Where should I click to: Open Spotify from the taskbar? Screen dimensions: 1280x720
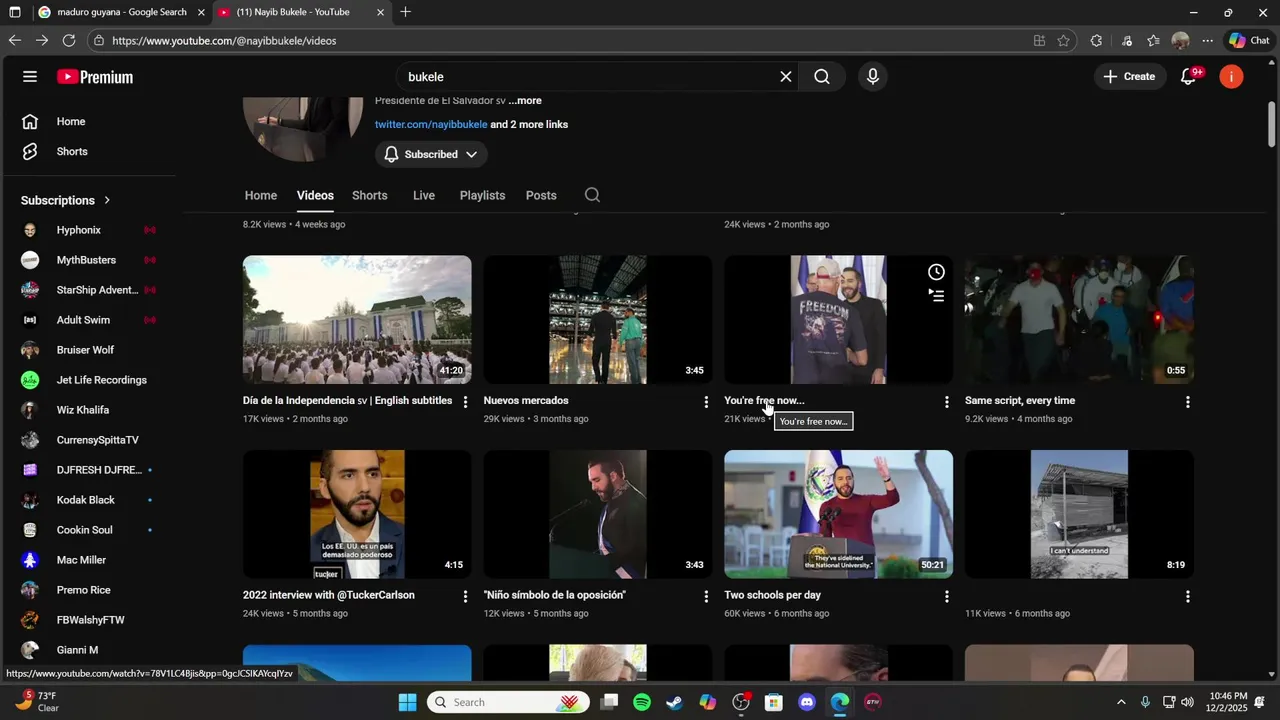642,702
